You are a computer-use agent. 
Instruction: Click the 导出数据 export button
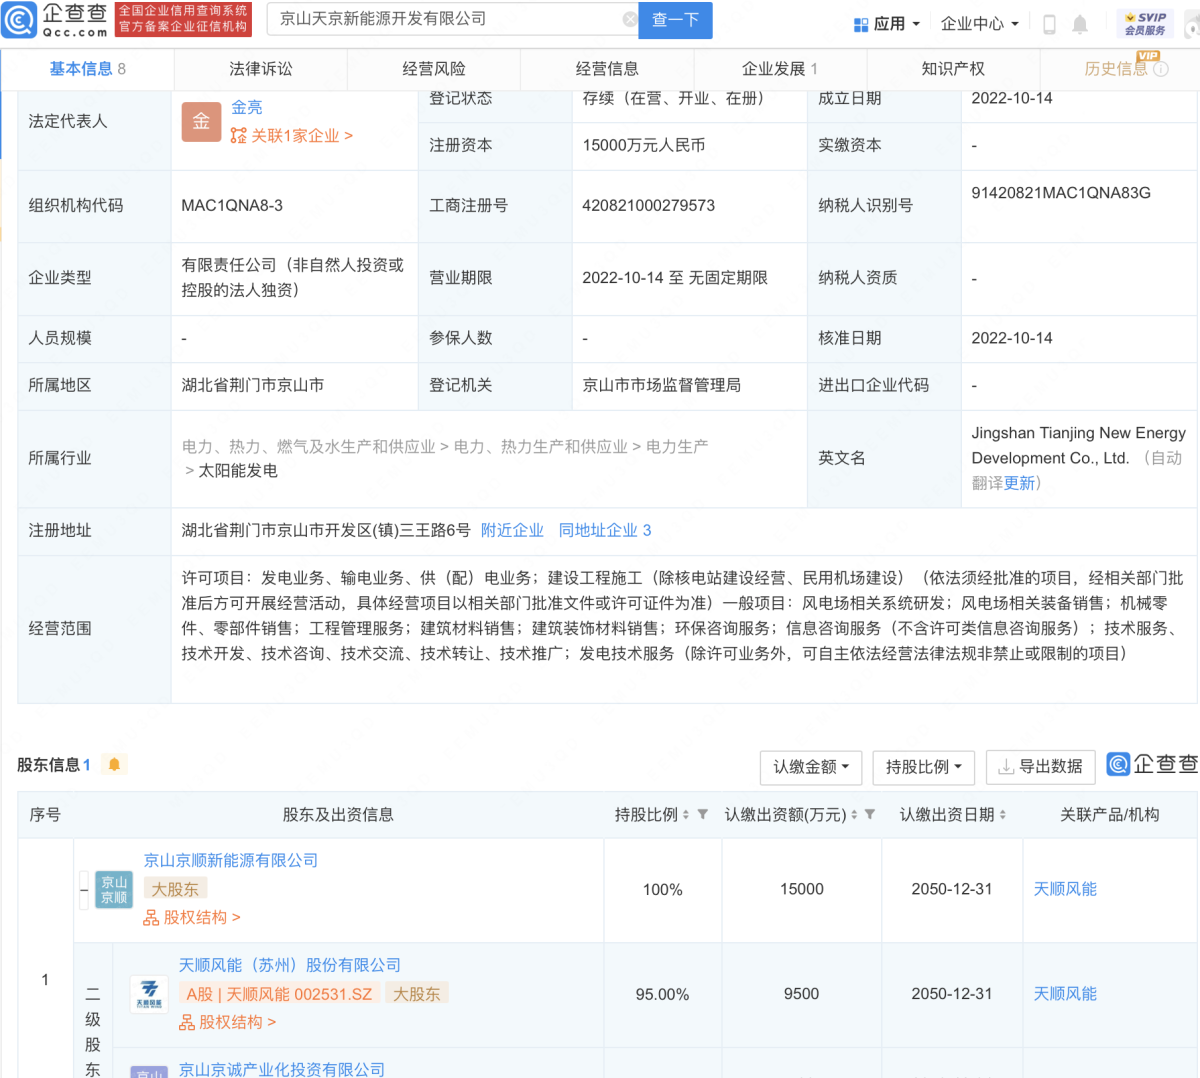click(1041, 767)
